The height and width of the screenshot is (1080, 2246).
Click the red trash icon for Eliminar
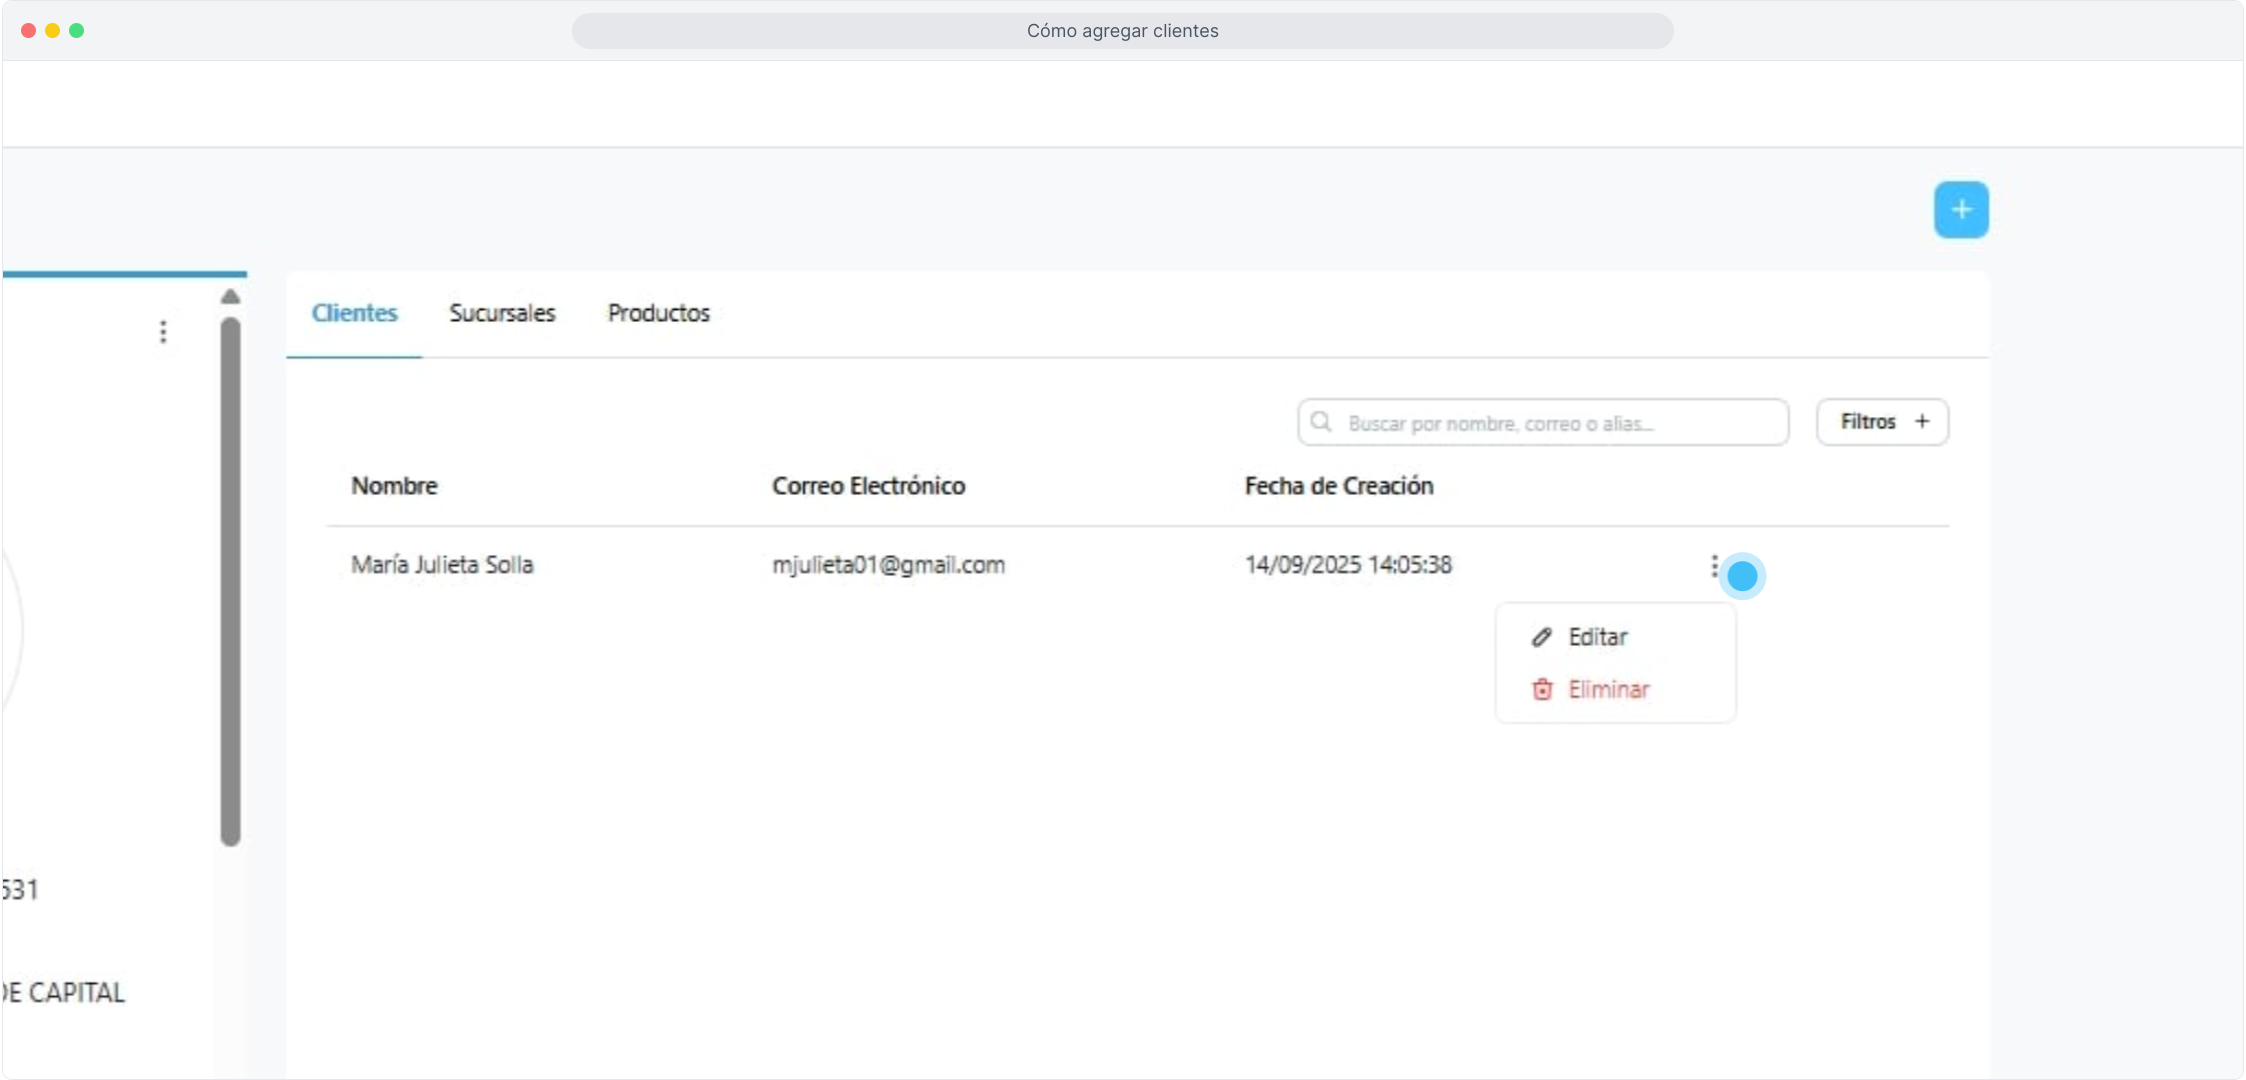pos(1542,689)
